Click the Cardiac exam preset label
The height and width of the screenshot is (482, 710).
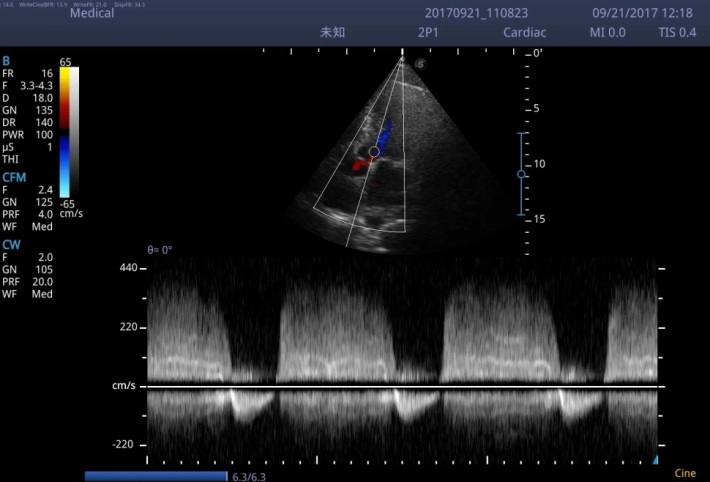(525, 33)
